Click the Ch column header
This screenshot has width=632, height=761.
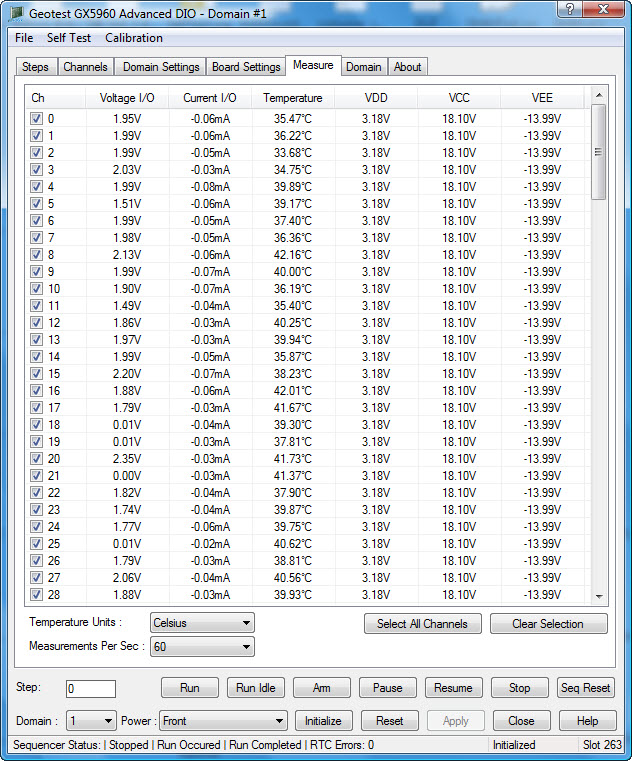(55, 98)
